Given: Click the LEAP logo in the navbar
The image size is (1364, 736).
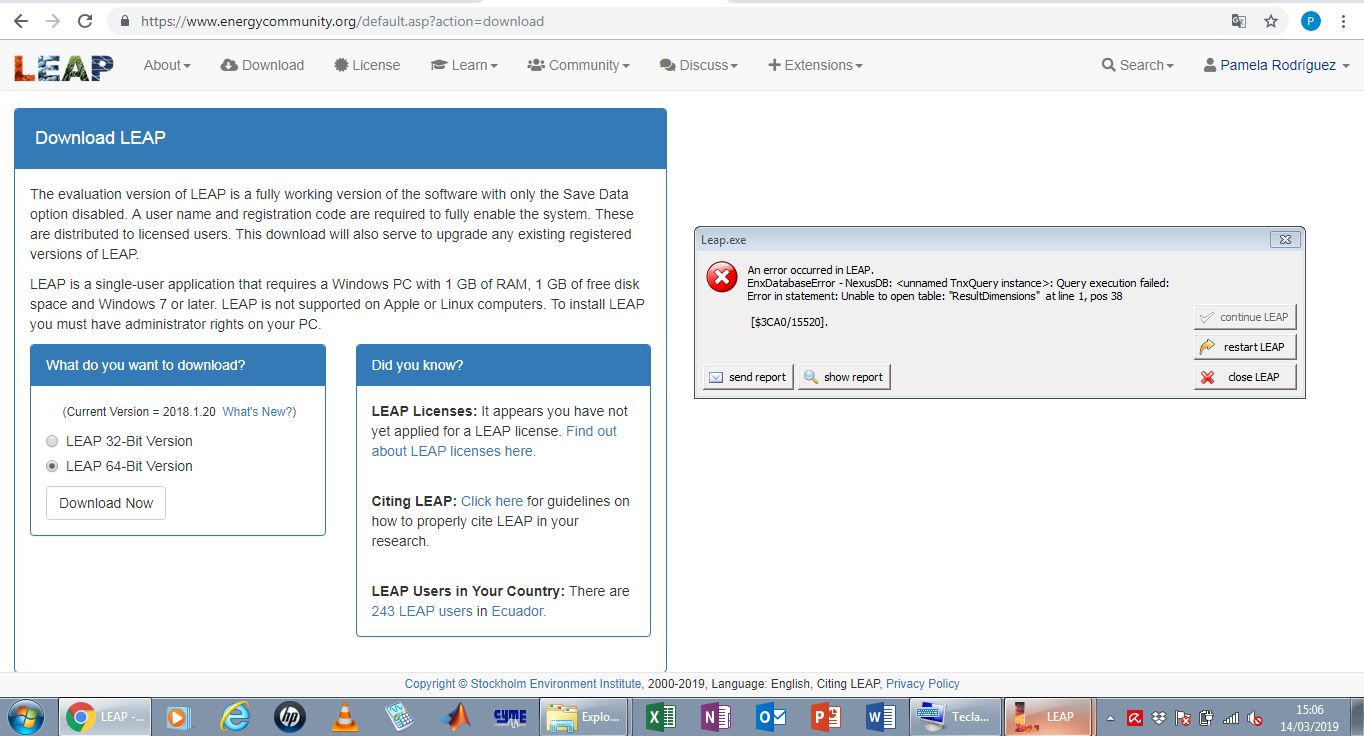Looking at the screenshot, I should click(x=63, y=66).
